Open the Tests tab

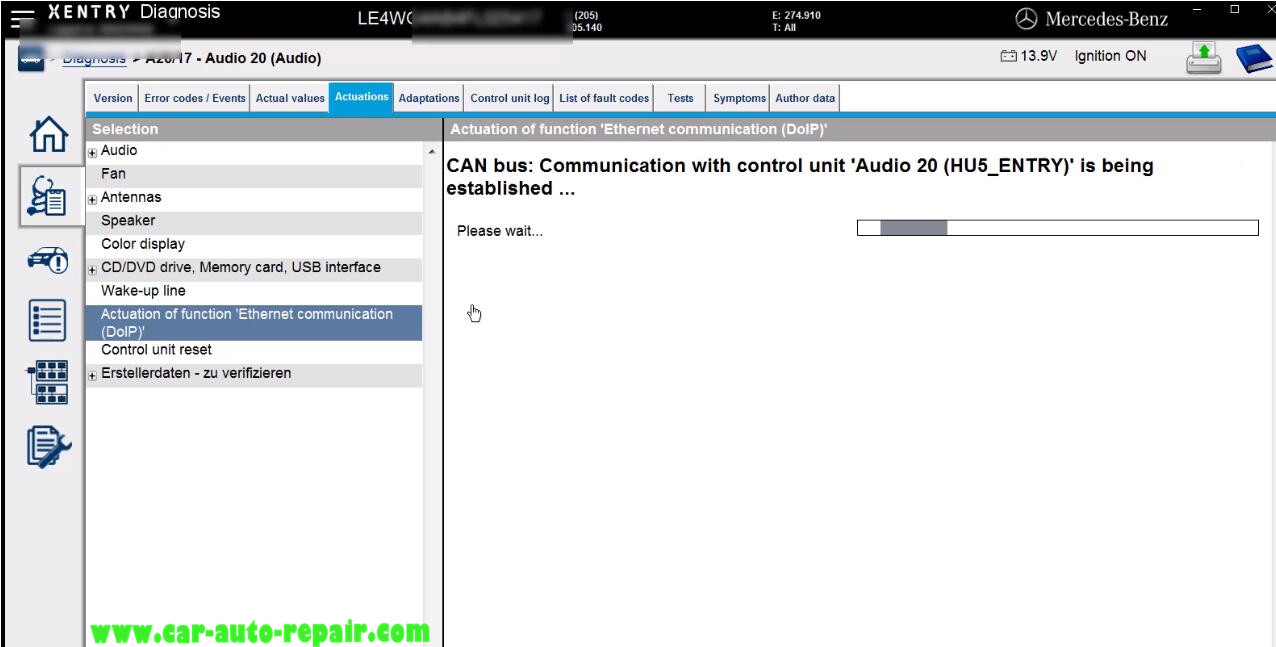click(680, 98)
